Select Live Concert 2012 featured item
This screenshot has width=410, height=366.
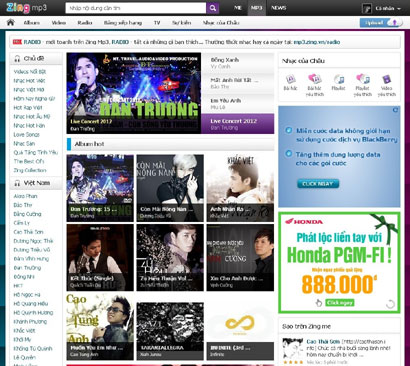[237, 124]
